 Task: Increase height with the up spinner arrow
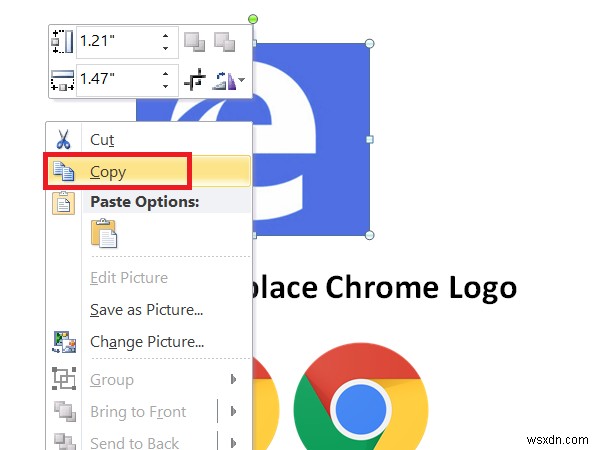click(x=165, y=36)
